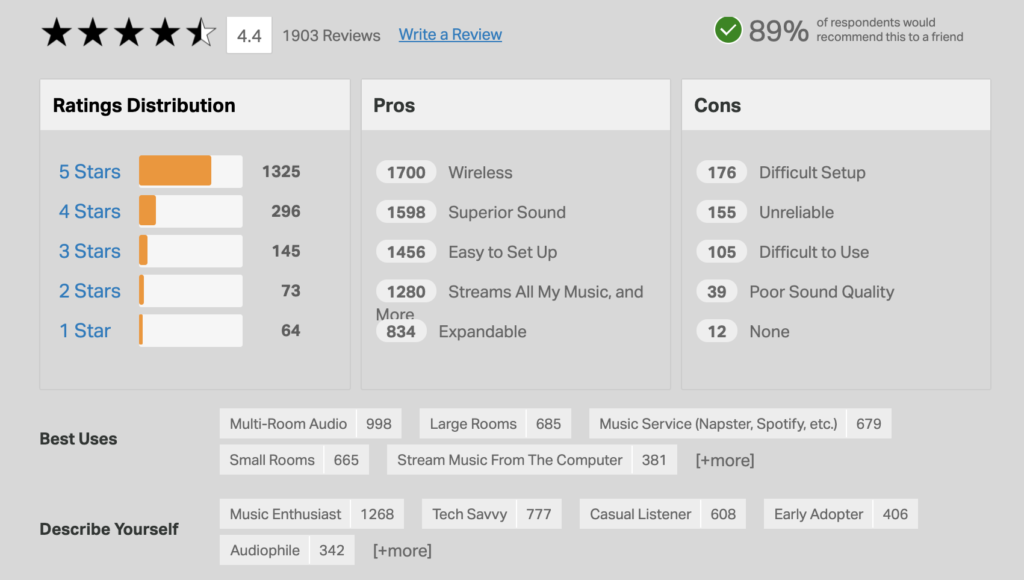The image size is (1024, 580).
Task: Click the half-filled fifth star icon
Action: (x=200, y=34)
